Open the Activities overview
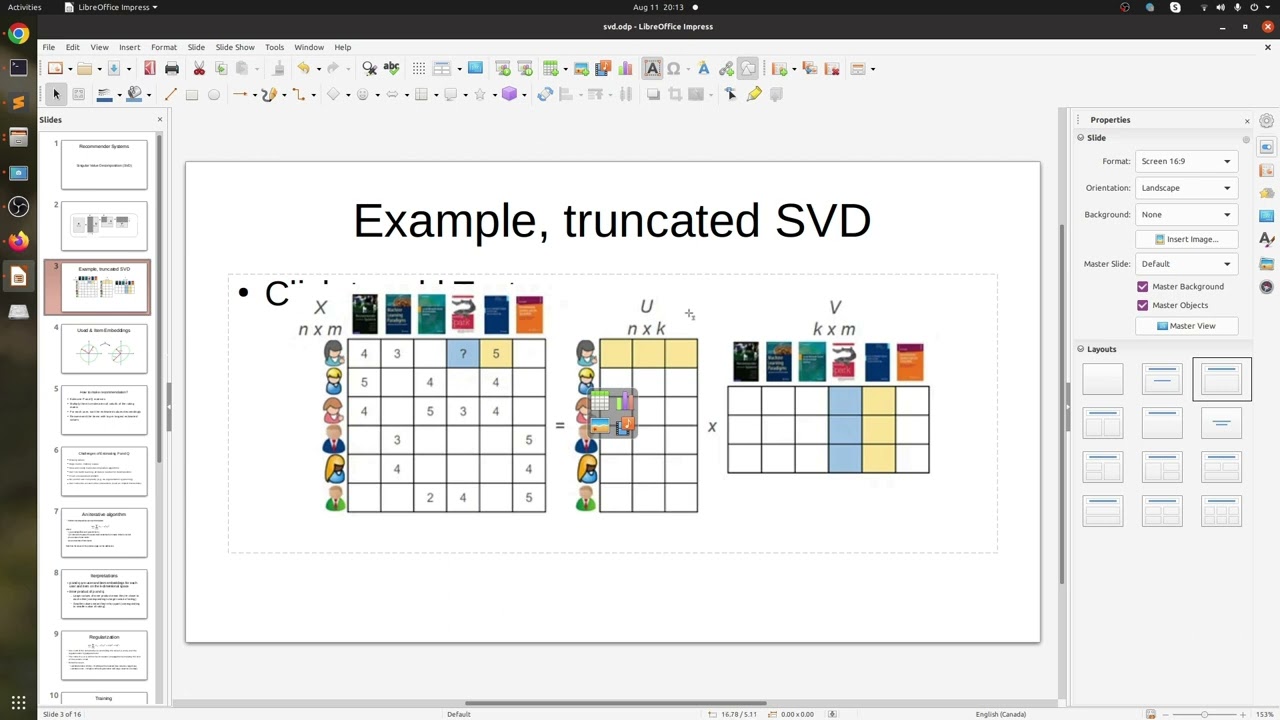The image size is (1280, 720). tap(25, 7)
